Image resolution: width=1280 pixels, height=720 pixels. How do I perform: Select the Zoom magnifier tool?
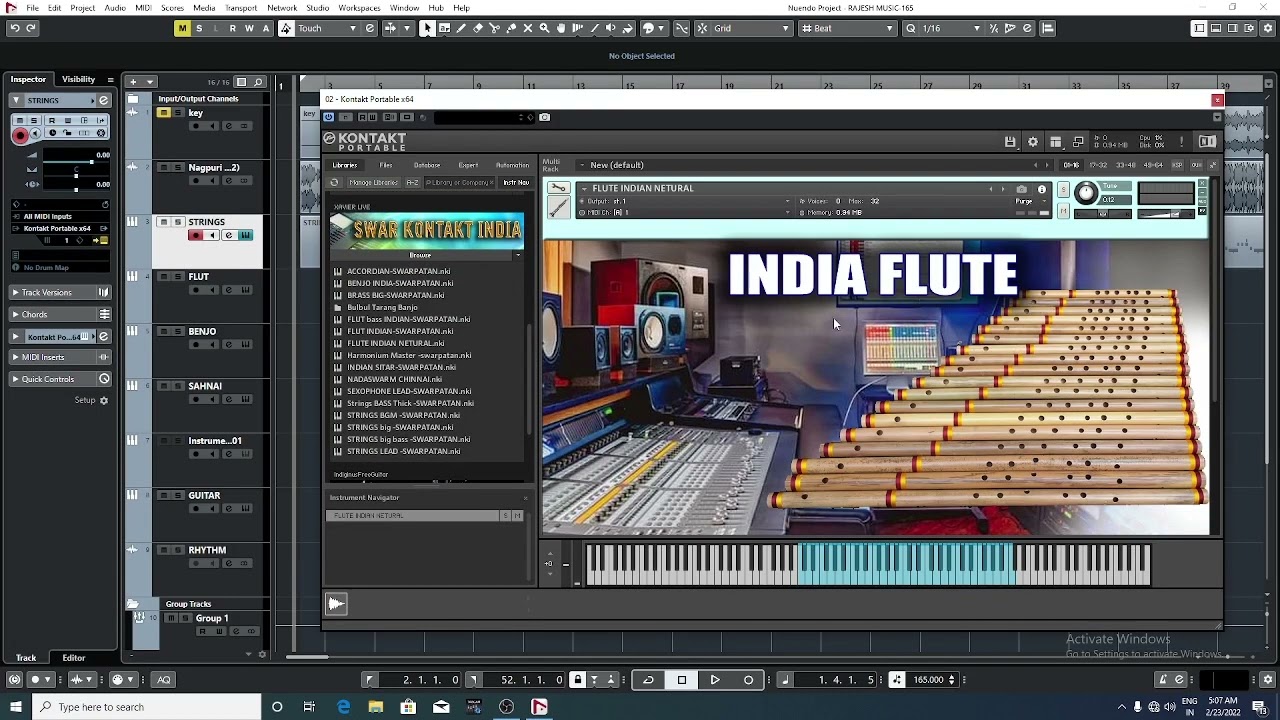pos(544,28)
